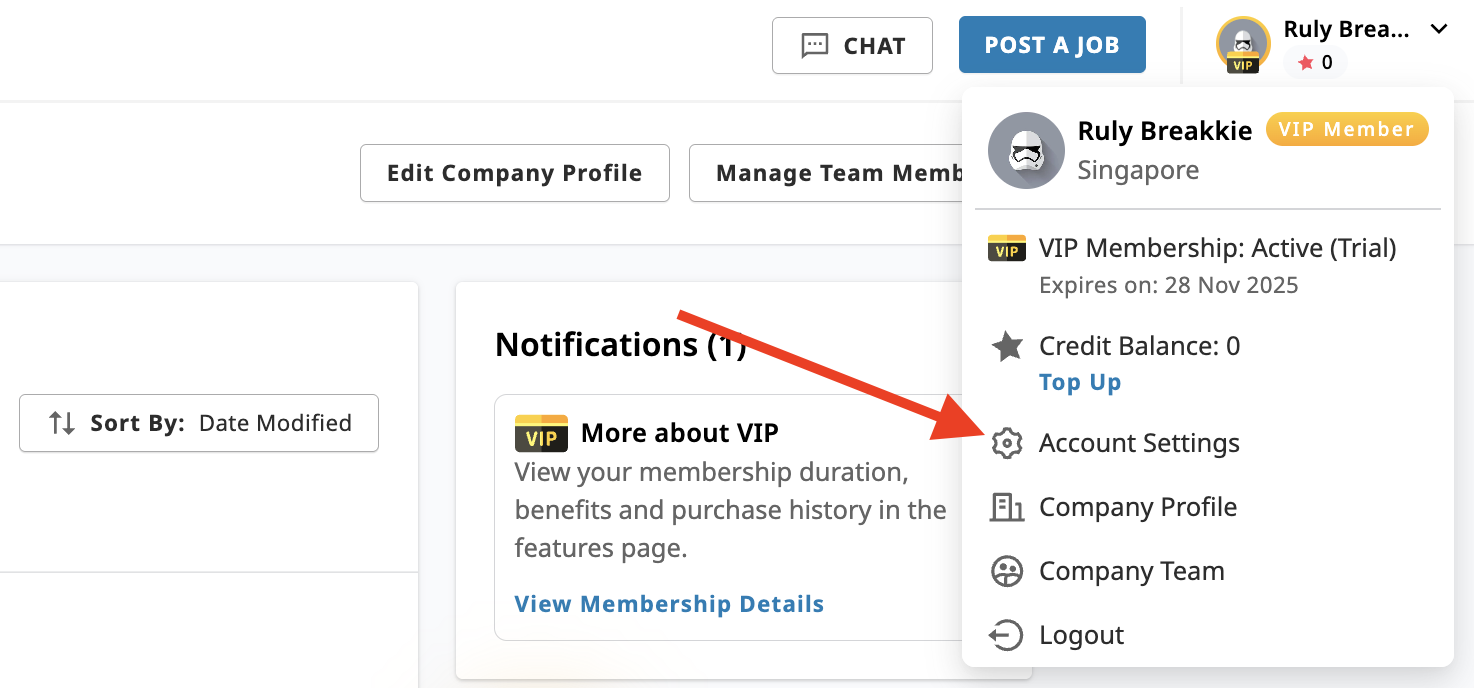Screen dimensions: 1474x688
Task: Click the chat bubble icon on CHAT
Action: pyautogui.click(x=814, y=45)
